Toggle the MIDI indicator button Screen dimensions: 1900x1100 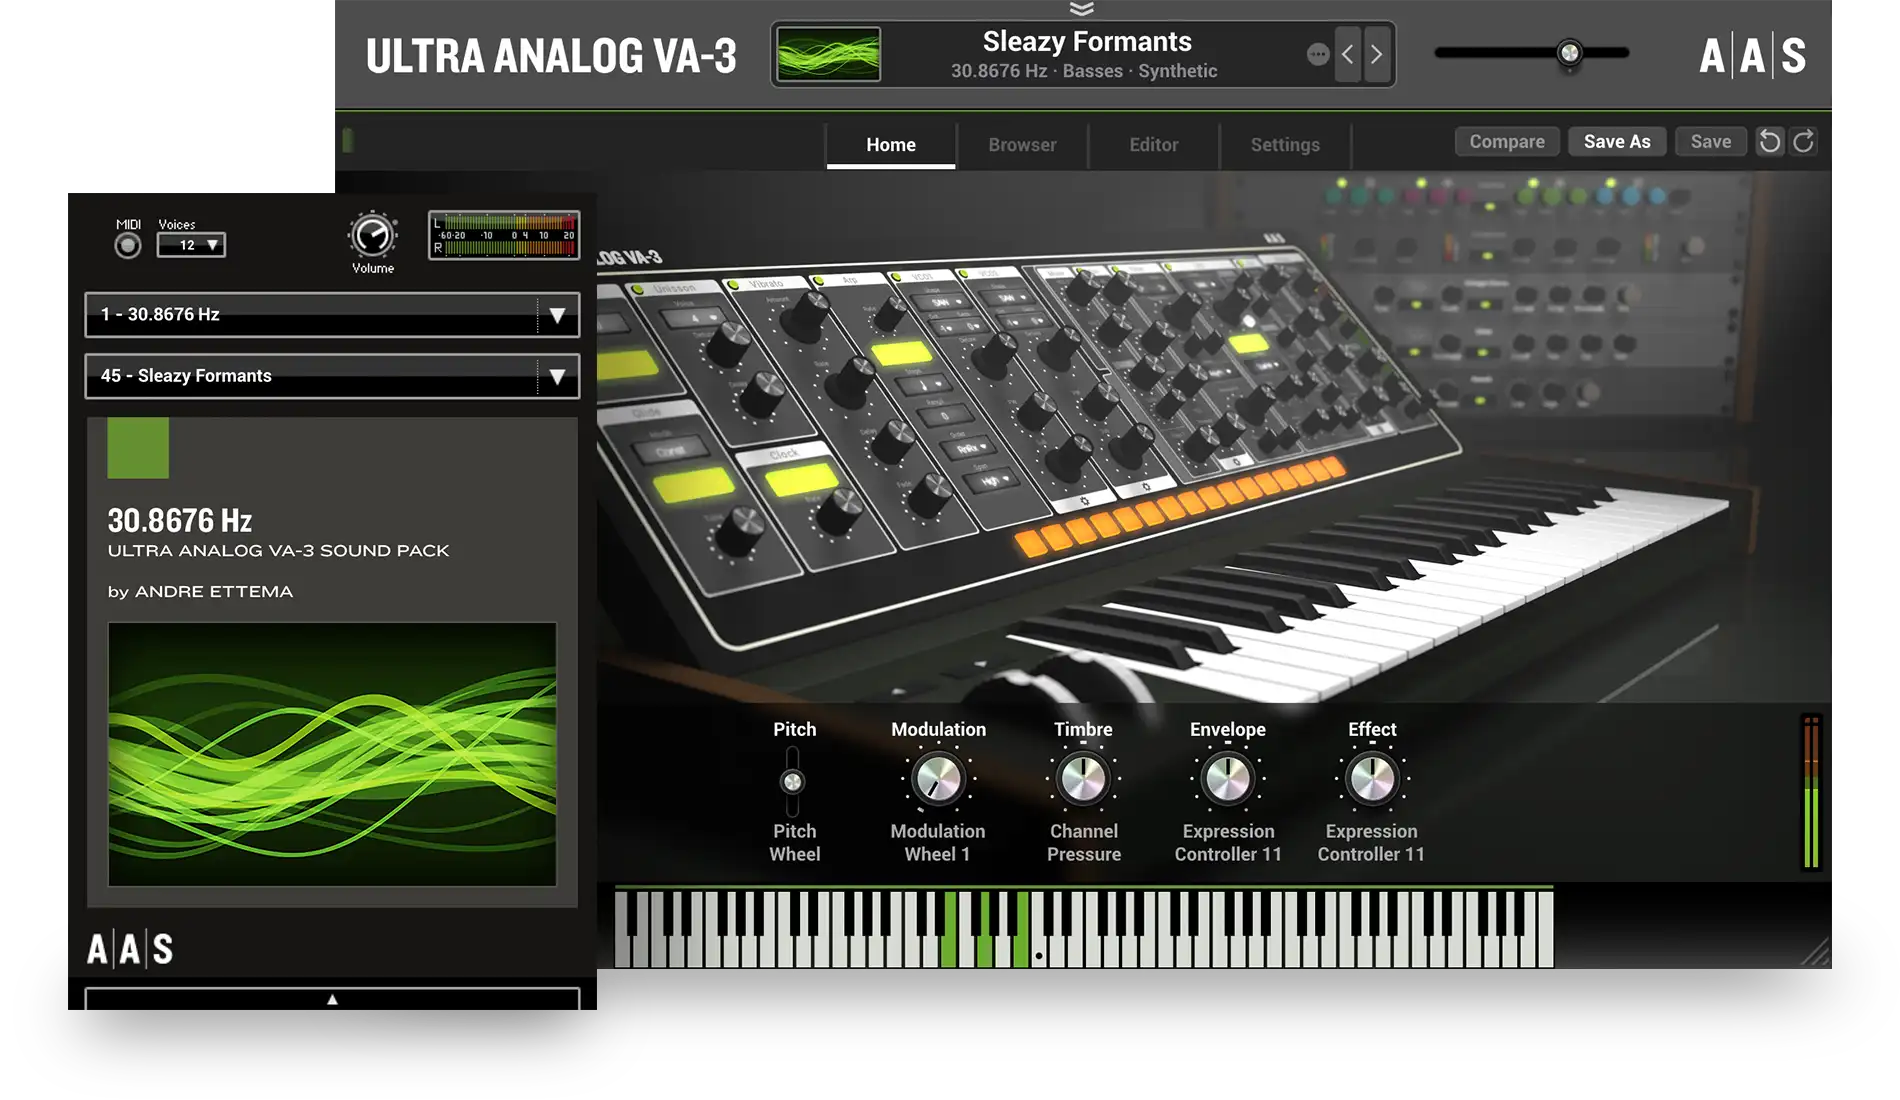[x=128, y=246]
